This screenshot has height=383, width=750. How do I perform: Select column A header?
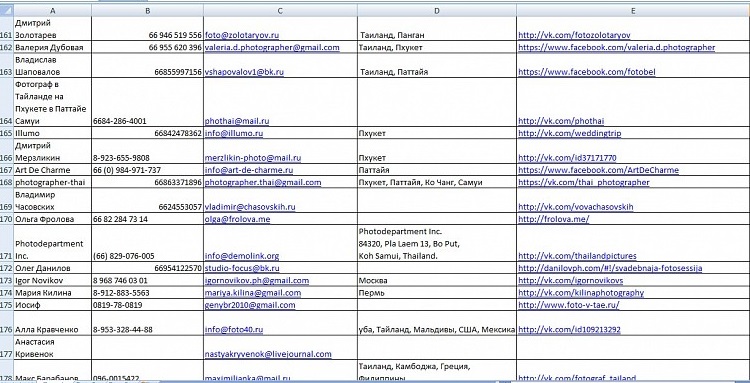pos(53,11)
